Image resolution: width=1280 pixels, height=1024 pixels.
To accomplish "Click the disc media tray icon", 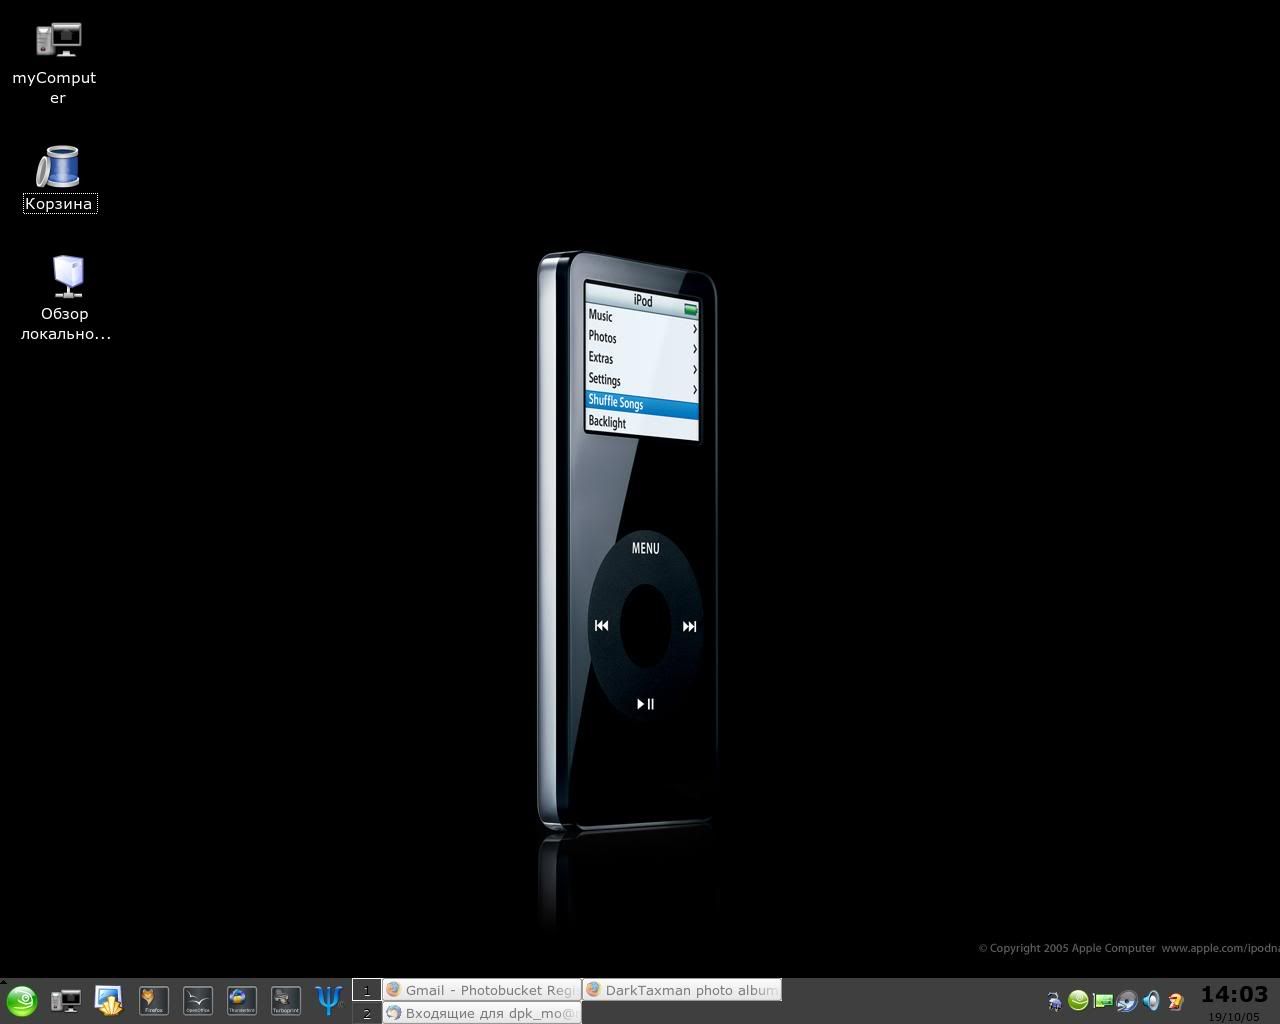I will (1127, 1000).
